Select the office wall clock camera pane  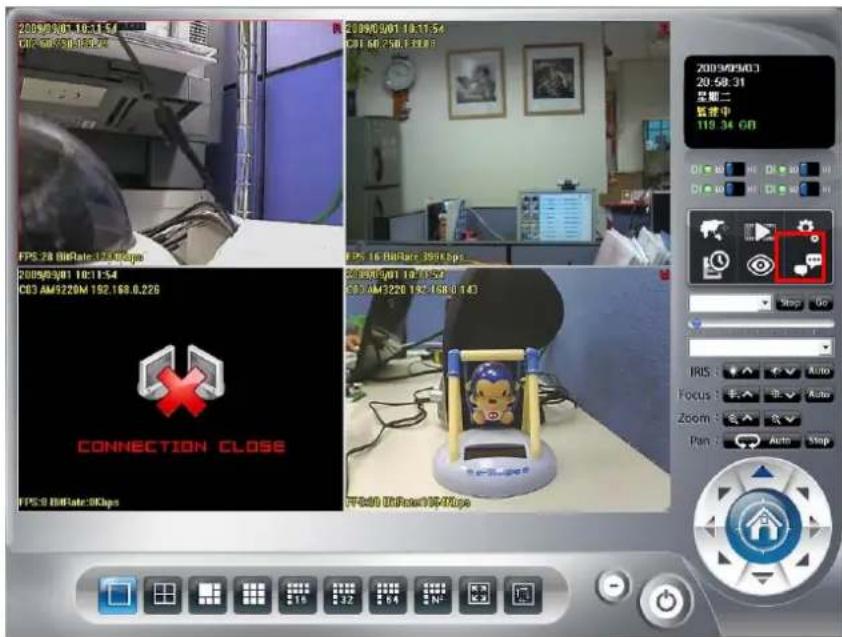pos(508,143)
